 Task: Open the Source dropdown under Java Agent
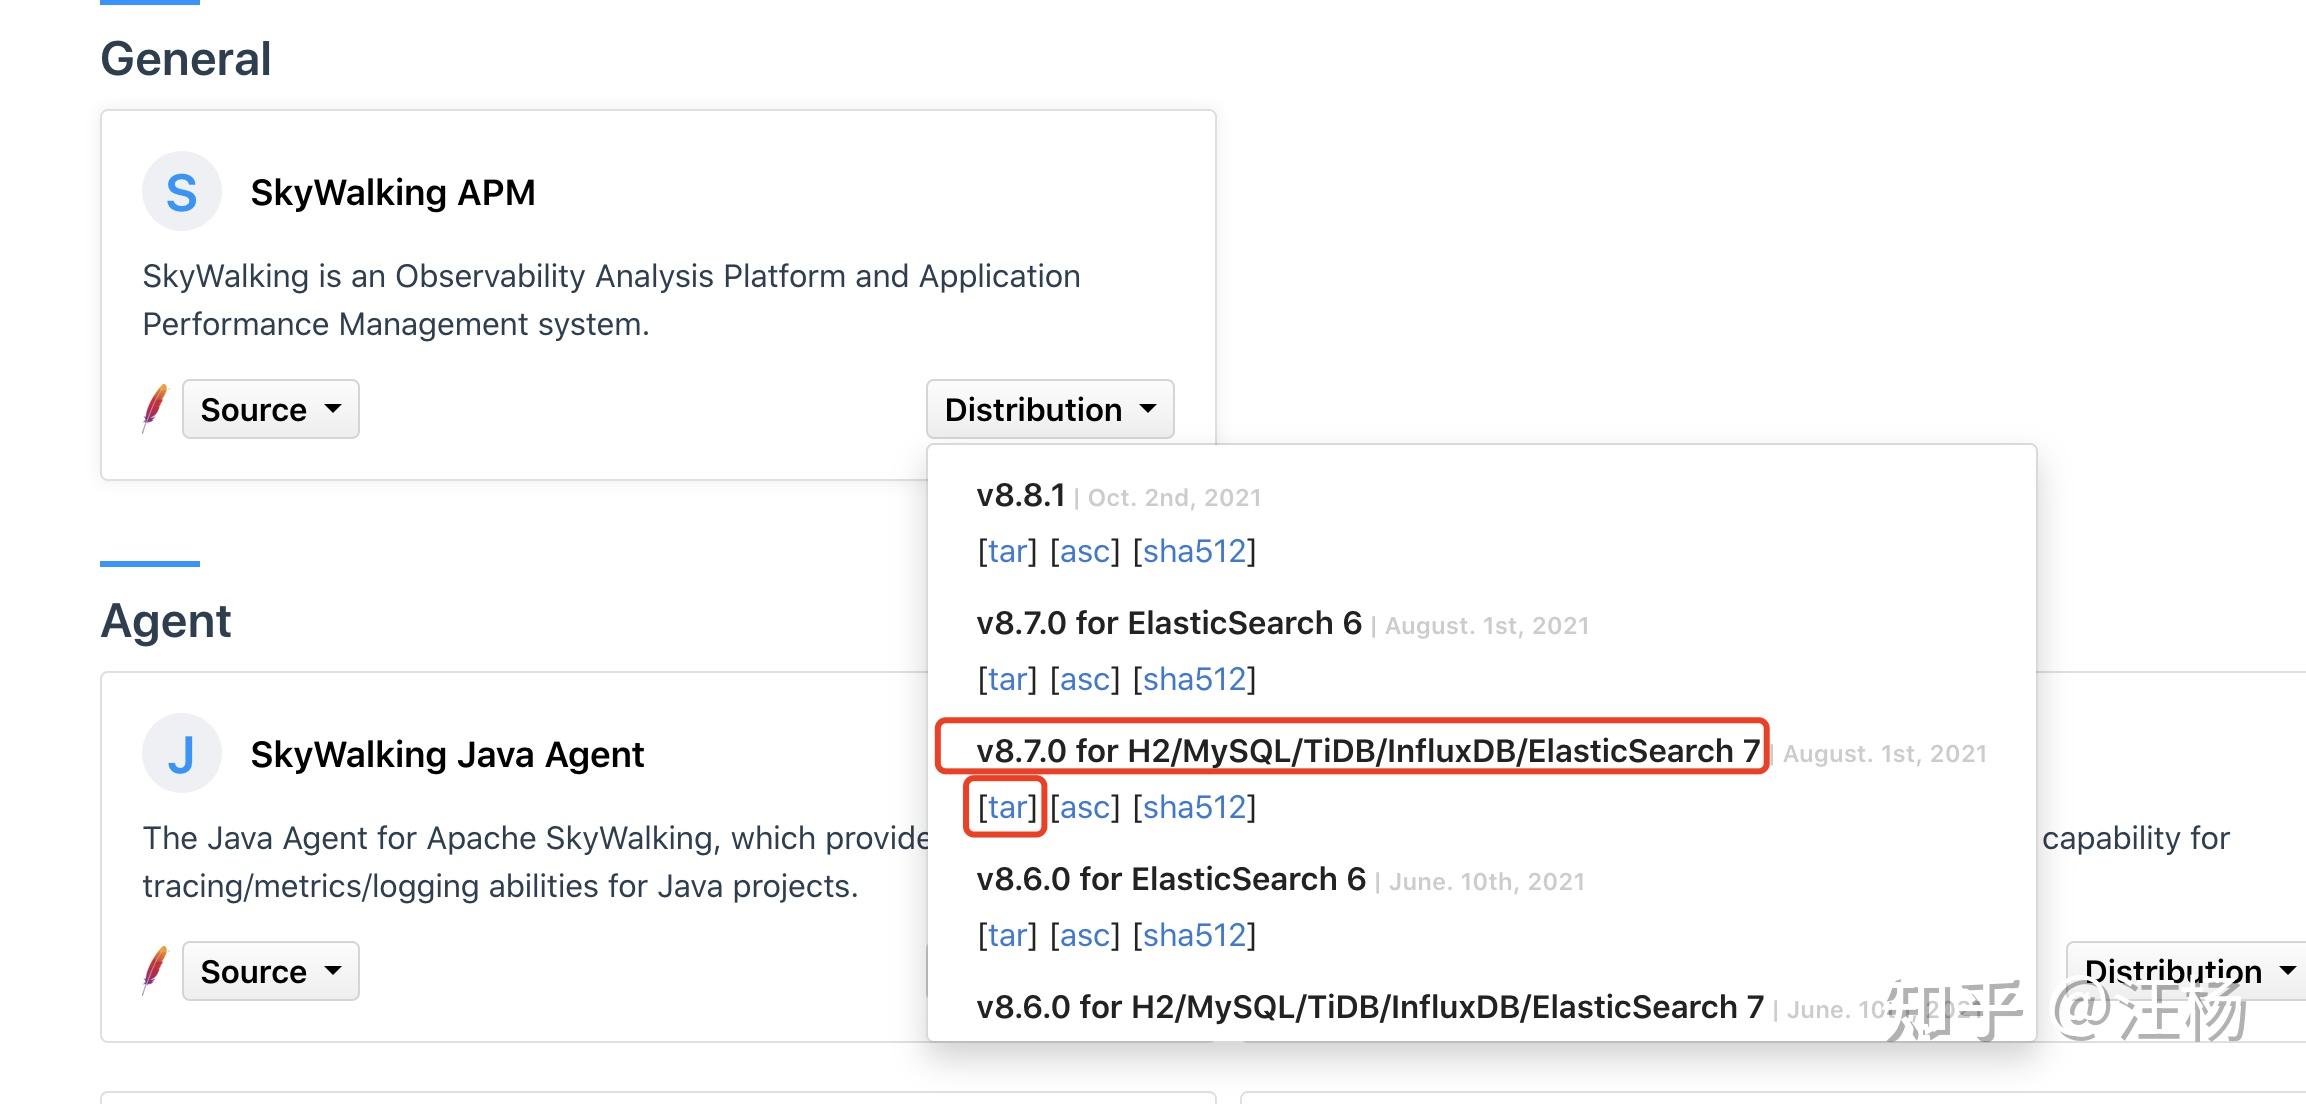pos(270,971)
